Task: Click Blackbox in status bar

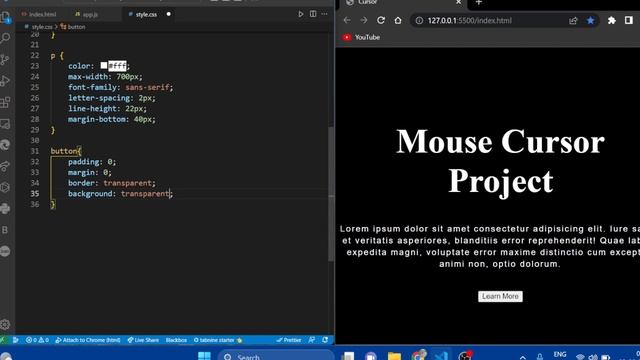Action: click(x=176, y=340)
